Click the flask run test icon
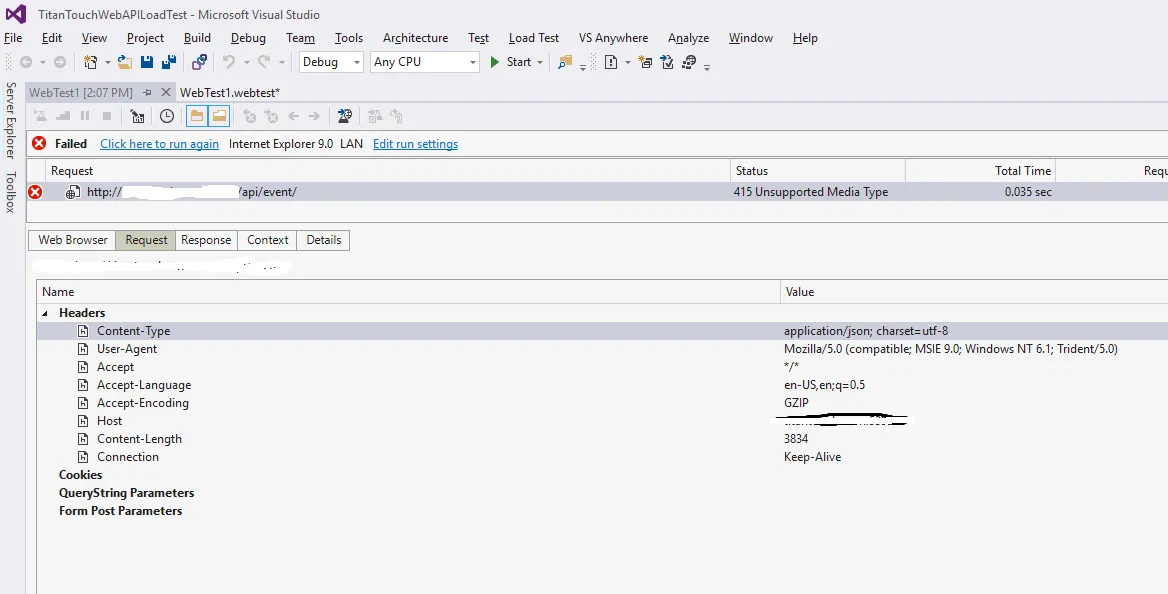Image resolution: width=1168 pixels, height=594 pixels. [x=40, y=116]
